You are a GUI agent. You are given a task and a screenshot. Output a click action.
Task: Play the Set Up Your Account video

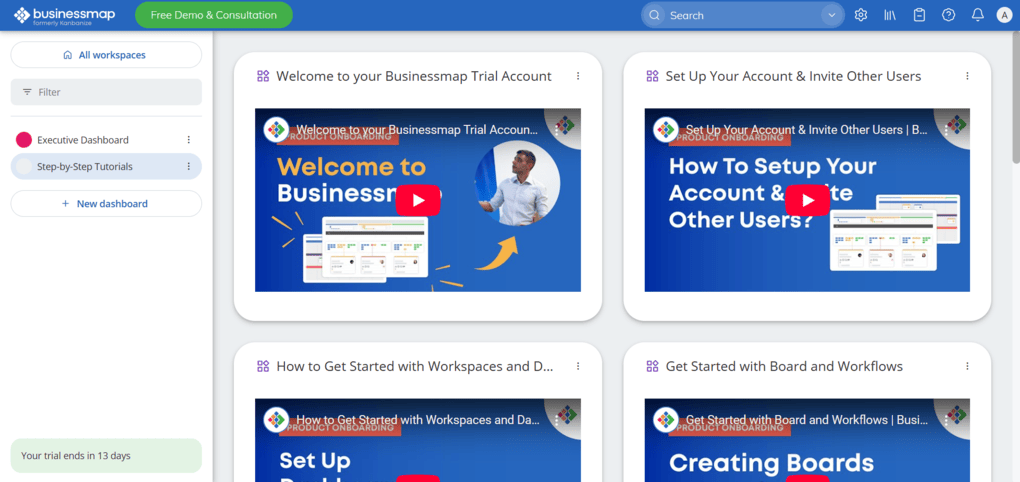tap(806, 200)
